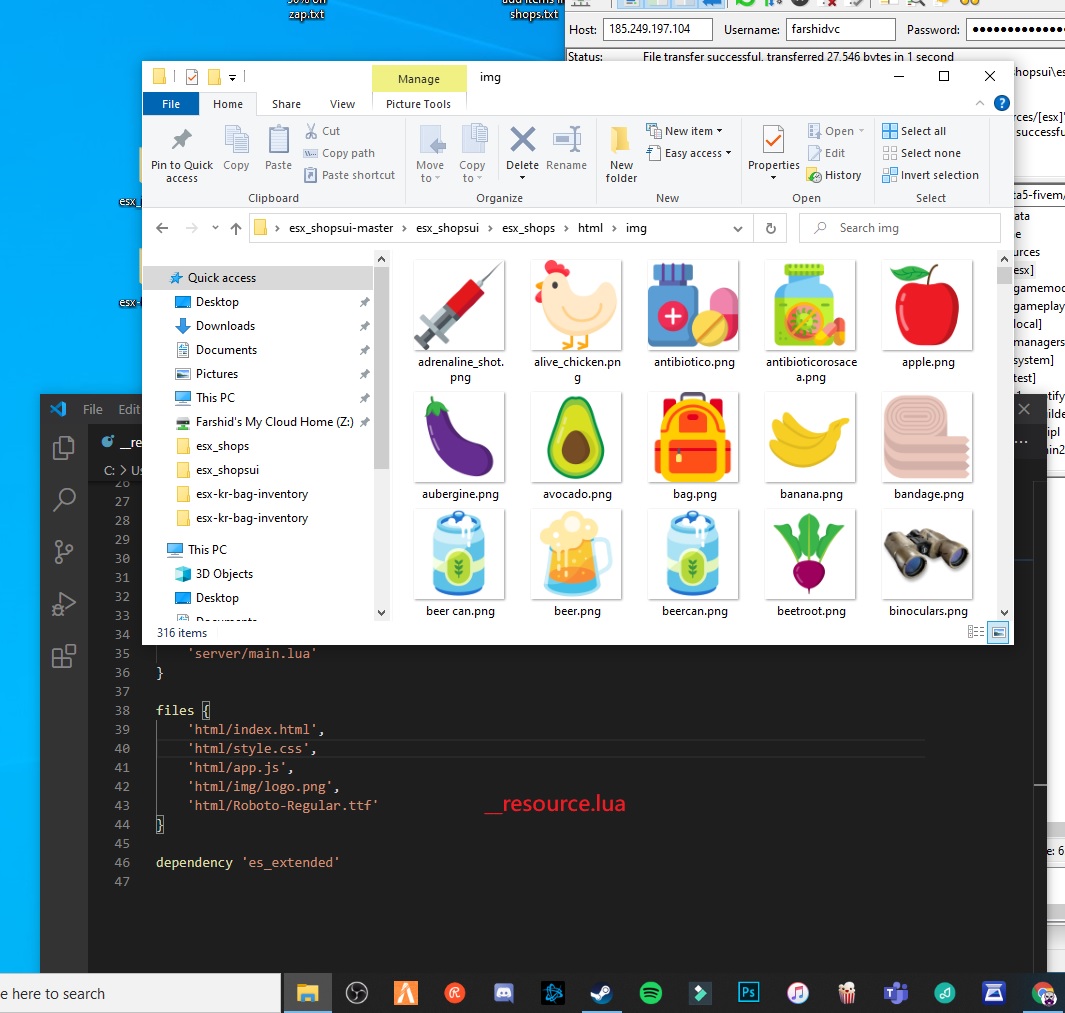Select the Home ribbon tab
The image size is (1065, 1013).
tap(228, 104)
